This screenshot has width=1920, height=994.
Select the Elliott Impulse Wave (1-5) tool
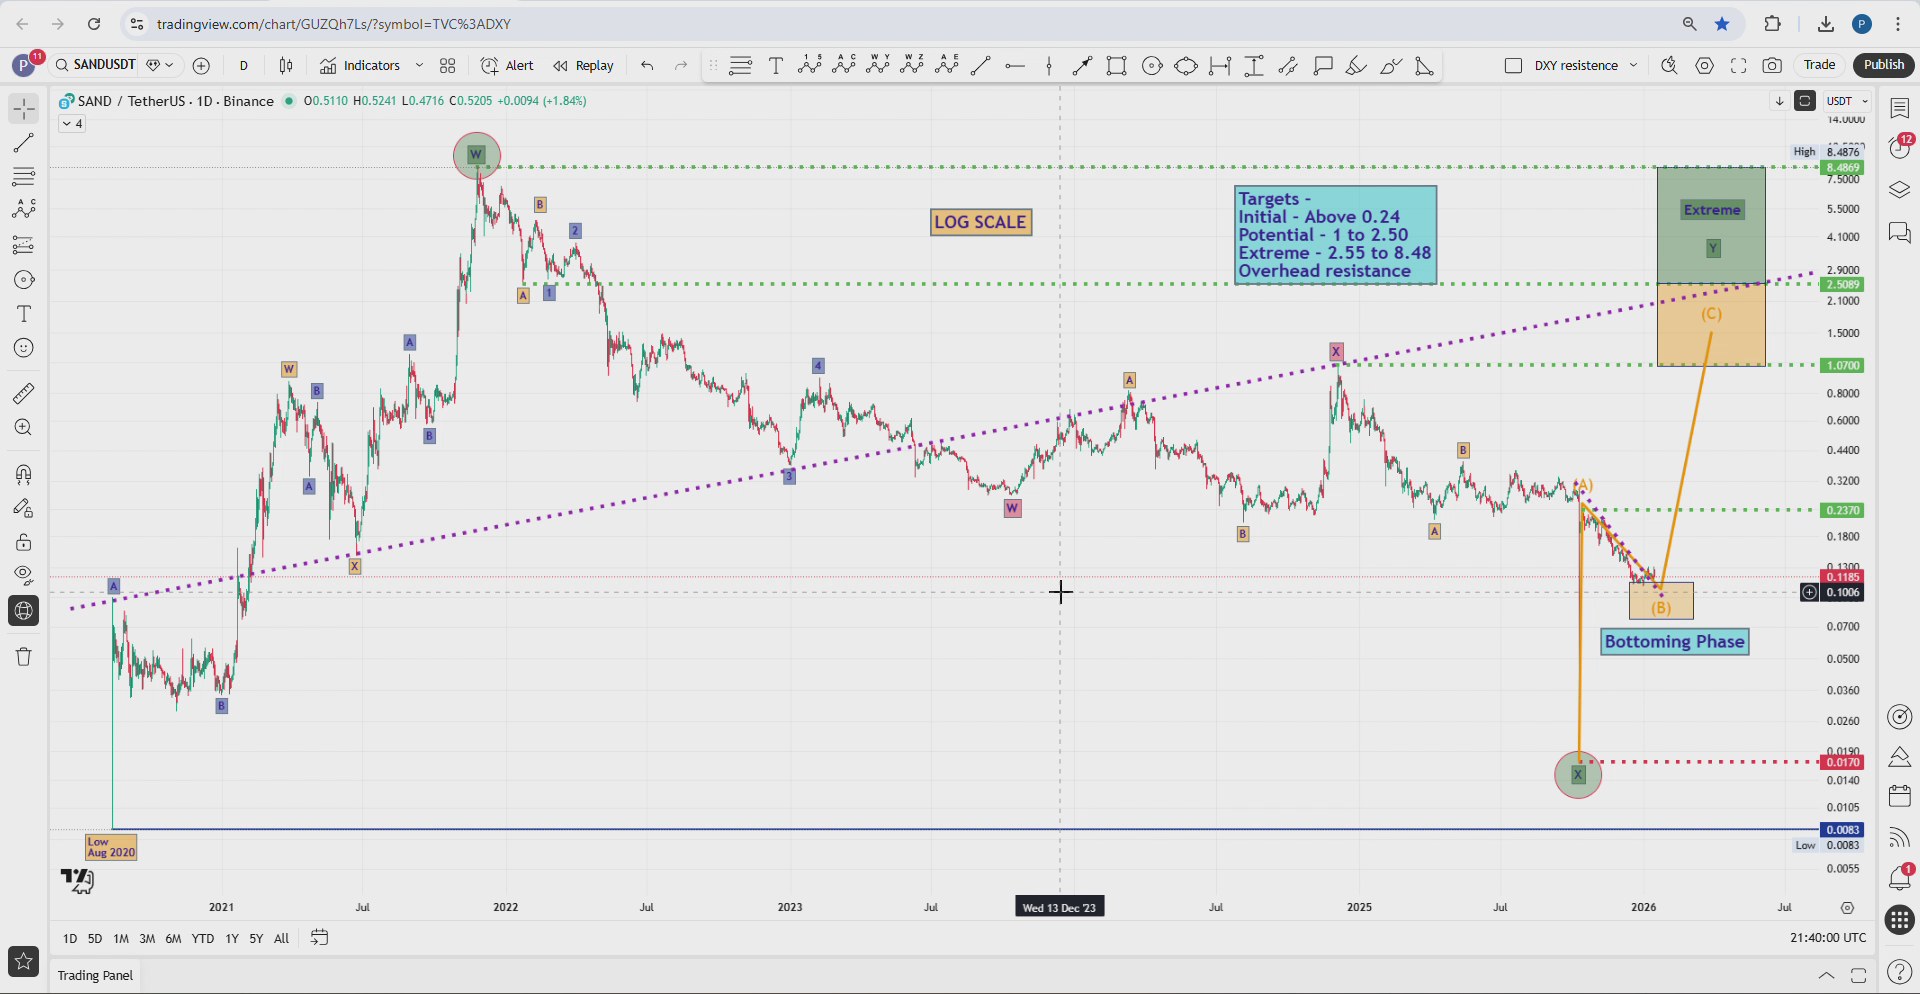click(x=810, y=66)
